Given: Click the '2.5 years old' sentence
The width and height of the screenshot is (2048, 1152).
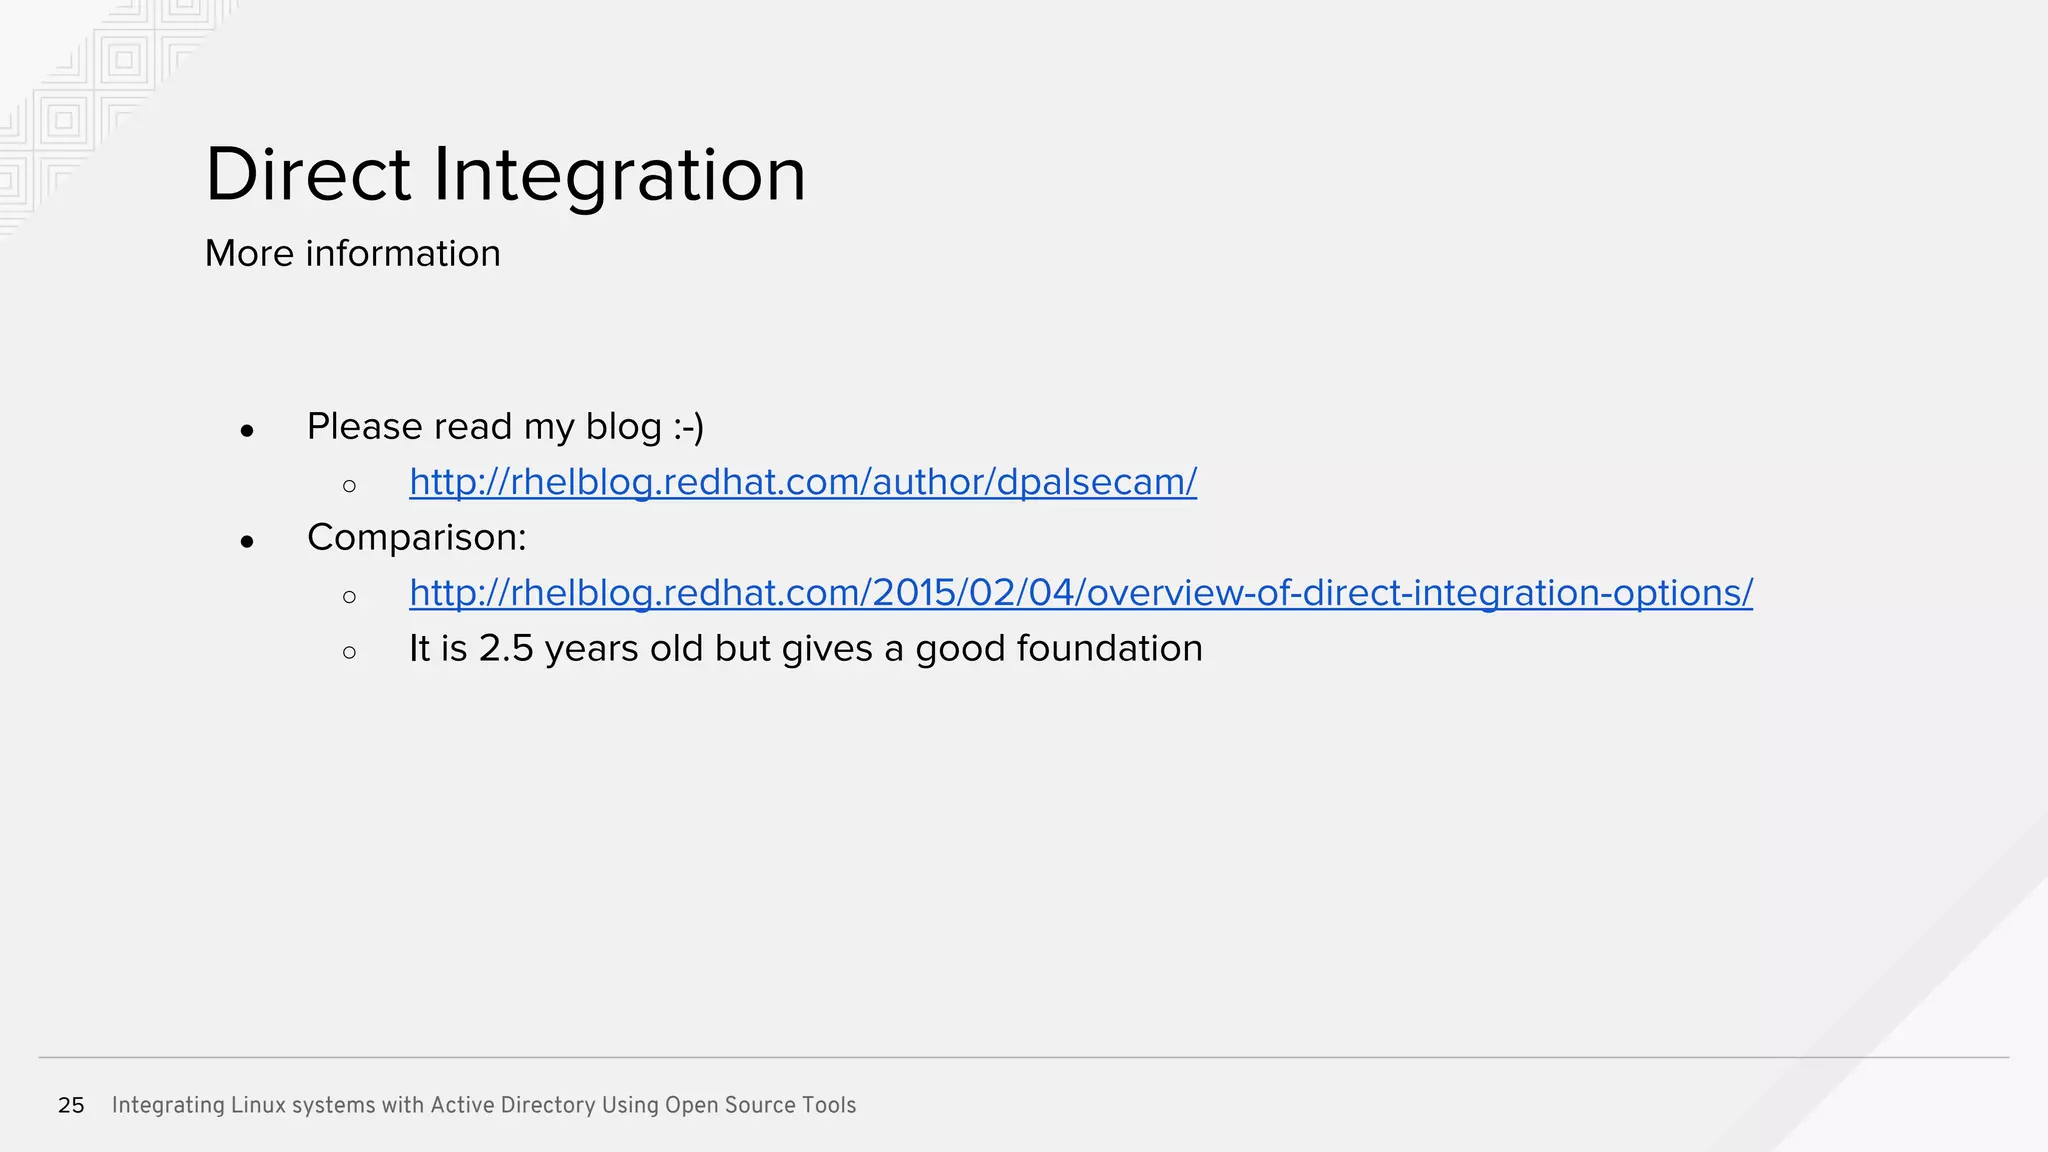Looking at the screenshot, I should pyautogui.click(x=806, y=649).
